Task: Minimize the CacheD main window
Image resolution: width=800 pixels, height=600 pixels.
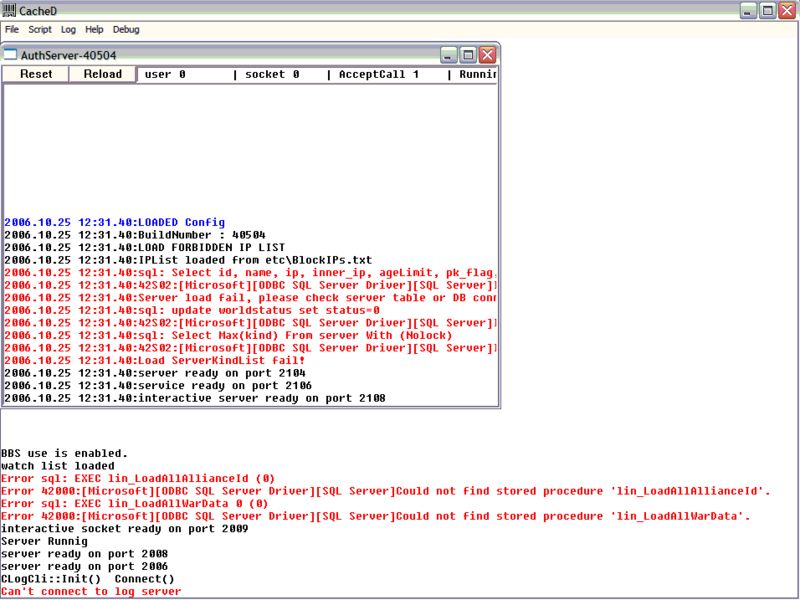Action: click(748, 10)
